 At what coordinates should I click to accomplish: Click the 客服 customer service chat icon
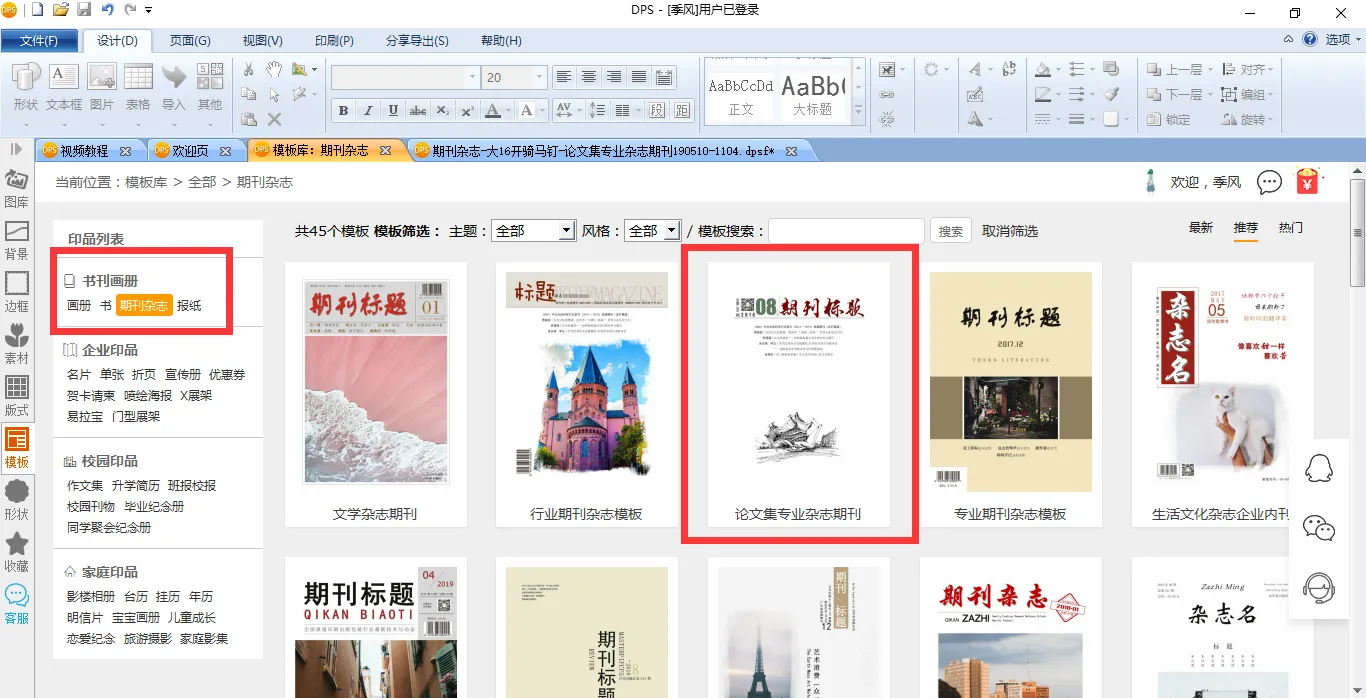(x=17, y=604)
